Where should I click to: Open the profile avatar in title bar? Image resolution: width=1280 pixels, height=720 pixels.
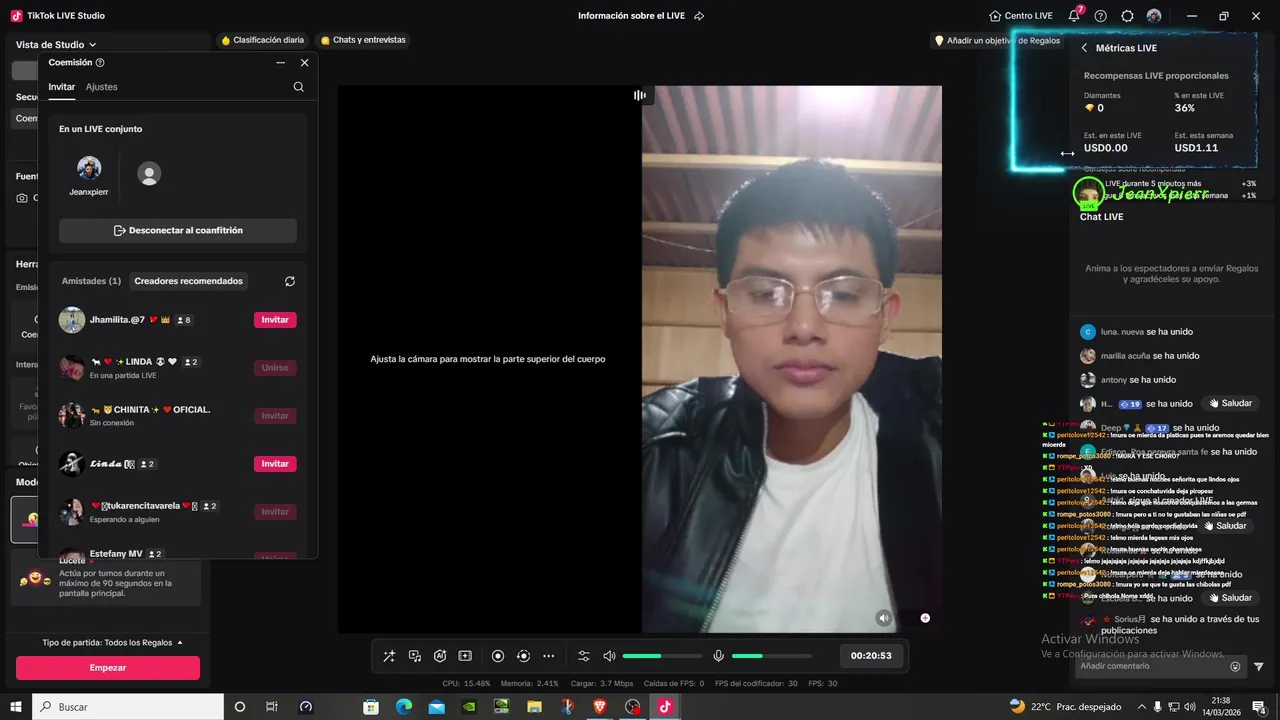click(1154, 16)
